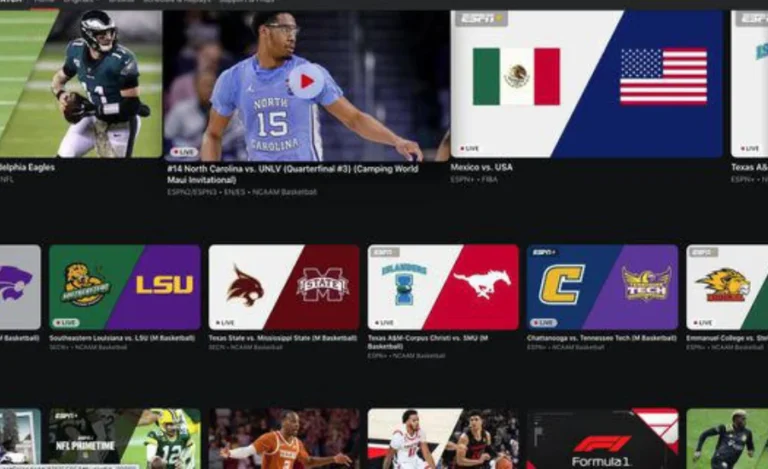Open the Philadelphia Eagles game thumbnail
Viewport: 768px width, 469px height.
[81, 84]
